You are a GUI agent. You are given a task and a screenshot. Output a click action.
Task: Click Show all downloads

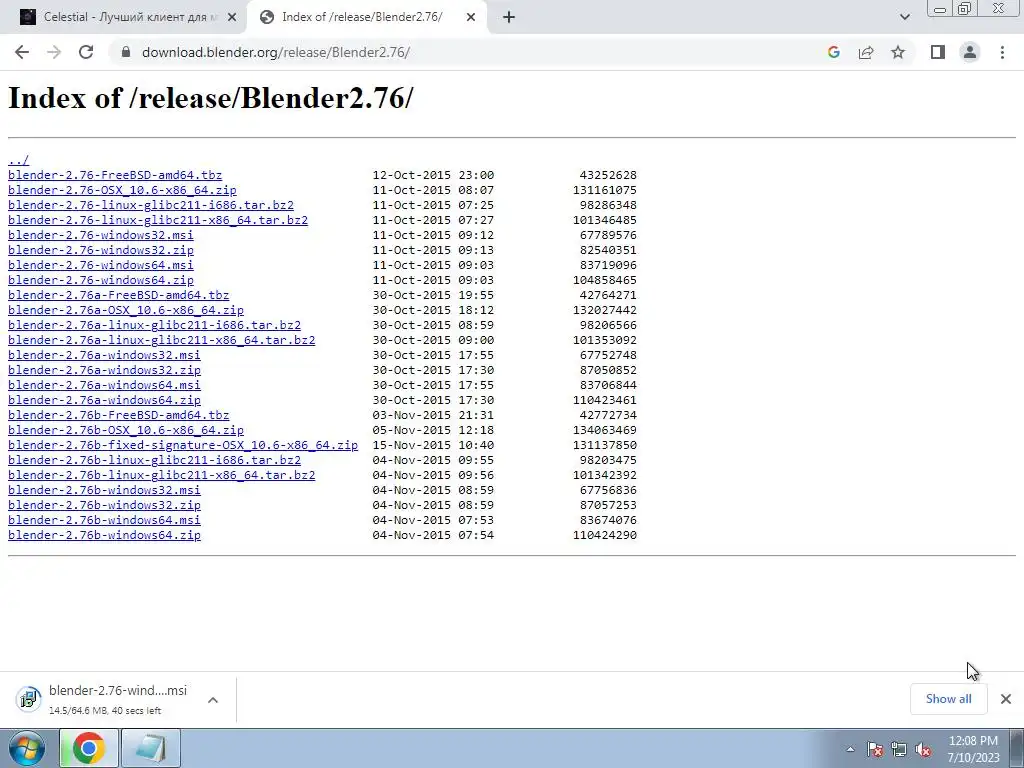coord(948,699)
